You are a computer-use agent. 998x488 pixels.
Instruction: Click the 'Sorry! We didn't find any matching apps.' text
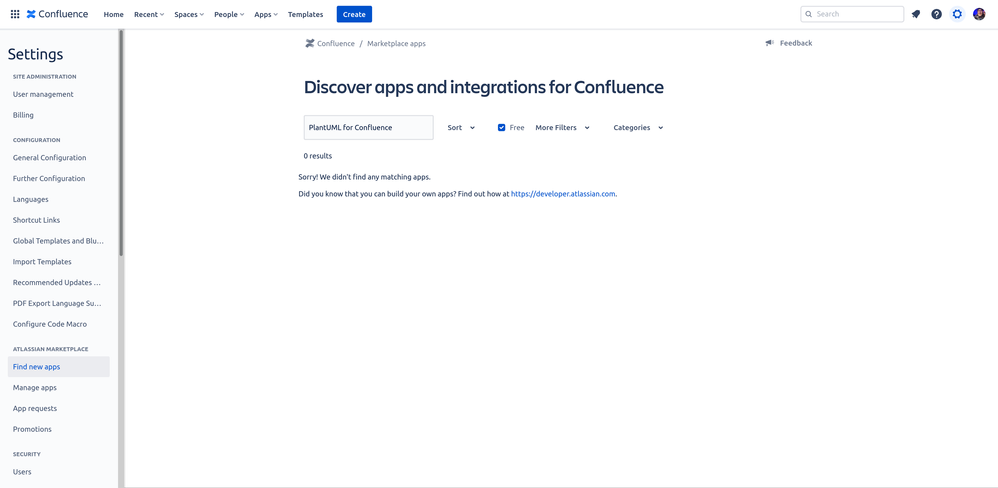(365, 177)
